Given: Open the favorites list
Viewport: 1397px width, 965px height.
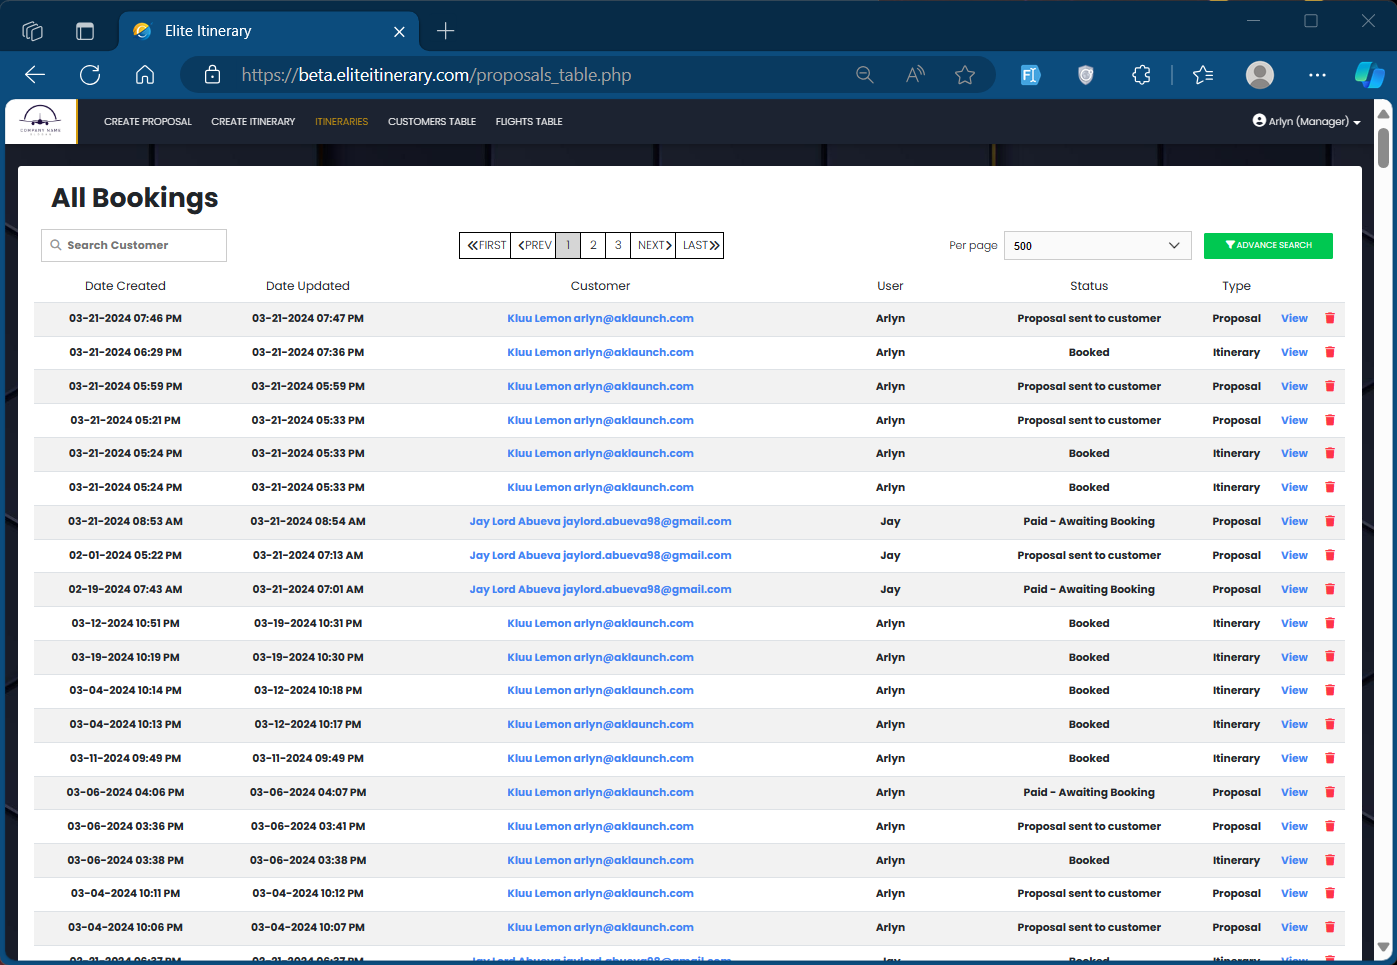Looking at the screenshot, I should coord(1203,75).
